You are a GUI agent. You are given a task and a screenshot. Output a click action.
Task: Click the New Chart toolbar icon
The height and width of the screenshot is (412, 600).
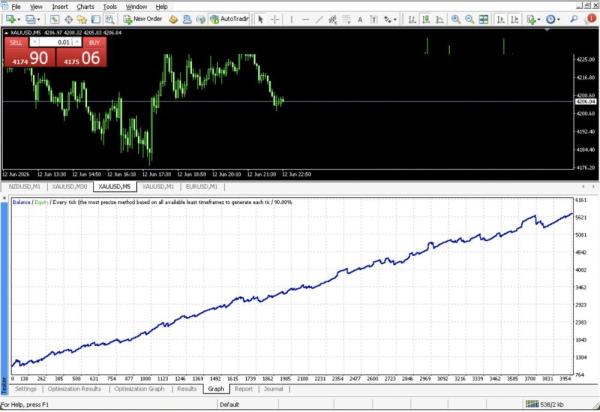point(10,19)
